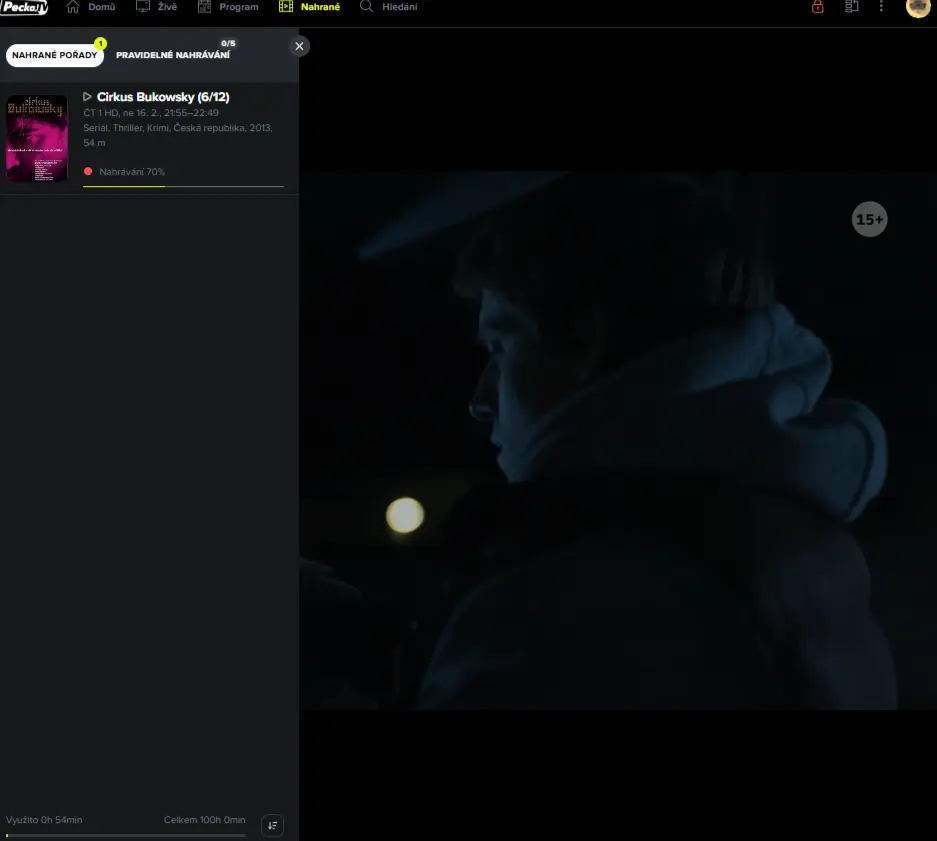Click the yellow badge showing 1
The image size is (937, 841).
tap(100, 44)
